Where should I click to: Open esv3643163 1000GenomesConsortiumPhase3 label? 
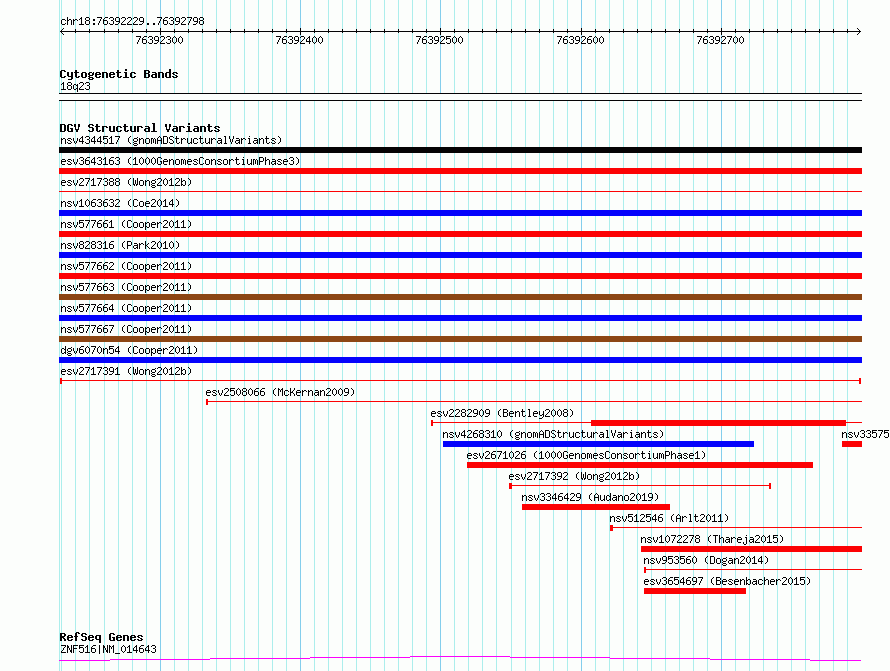(180, 161)
